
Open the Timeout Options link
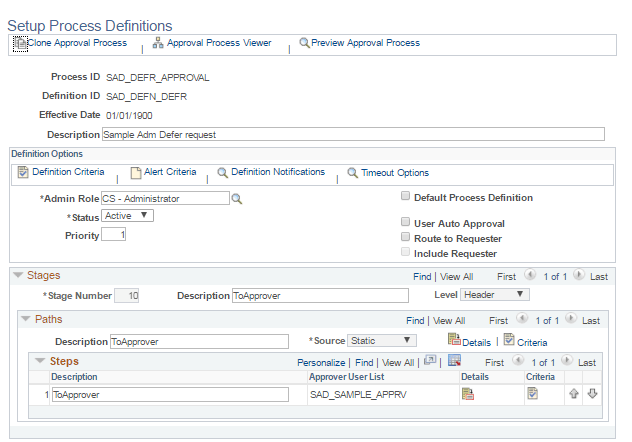point(395,173)
